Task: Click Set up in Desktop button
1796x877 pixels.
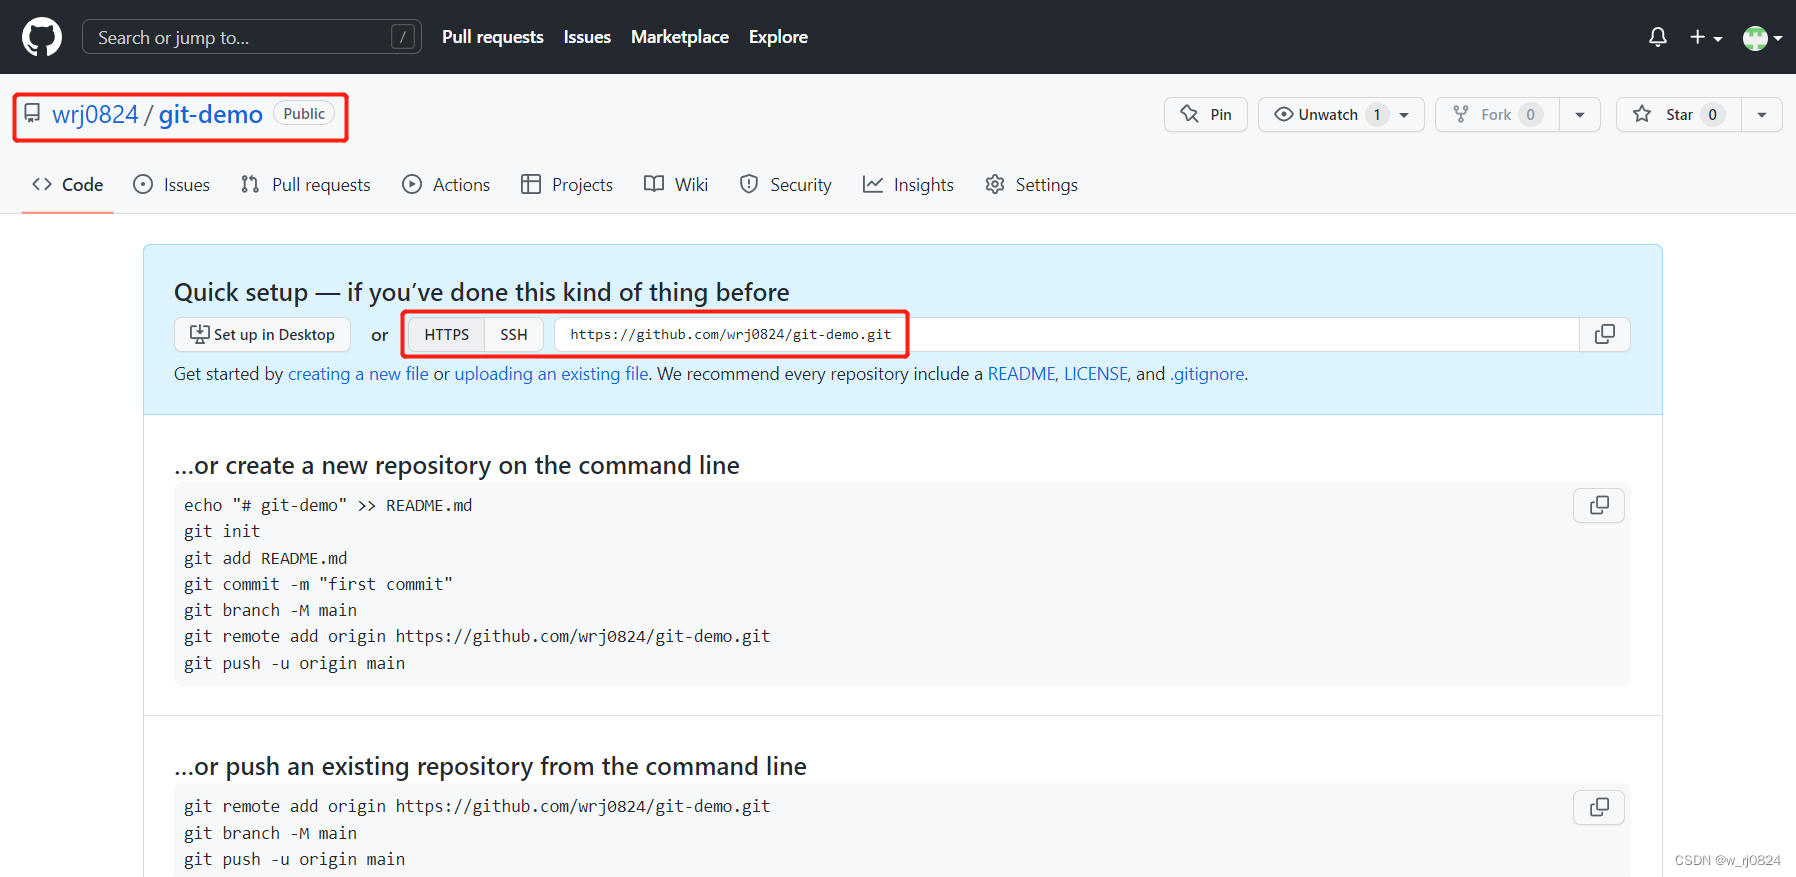Action: point(263,335)
